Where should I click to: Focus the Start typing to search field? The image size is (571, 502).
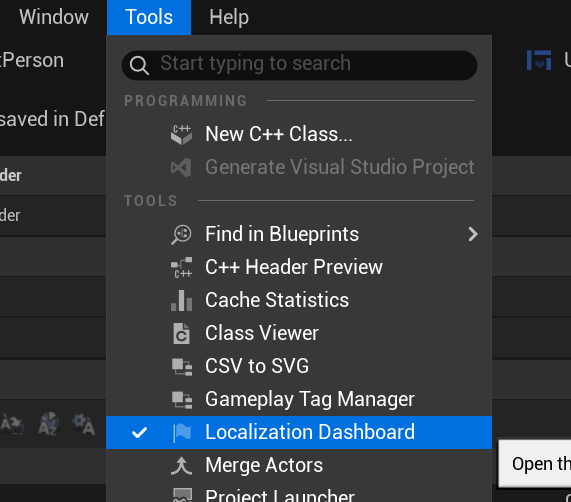tap(299, 65)
